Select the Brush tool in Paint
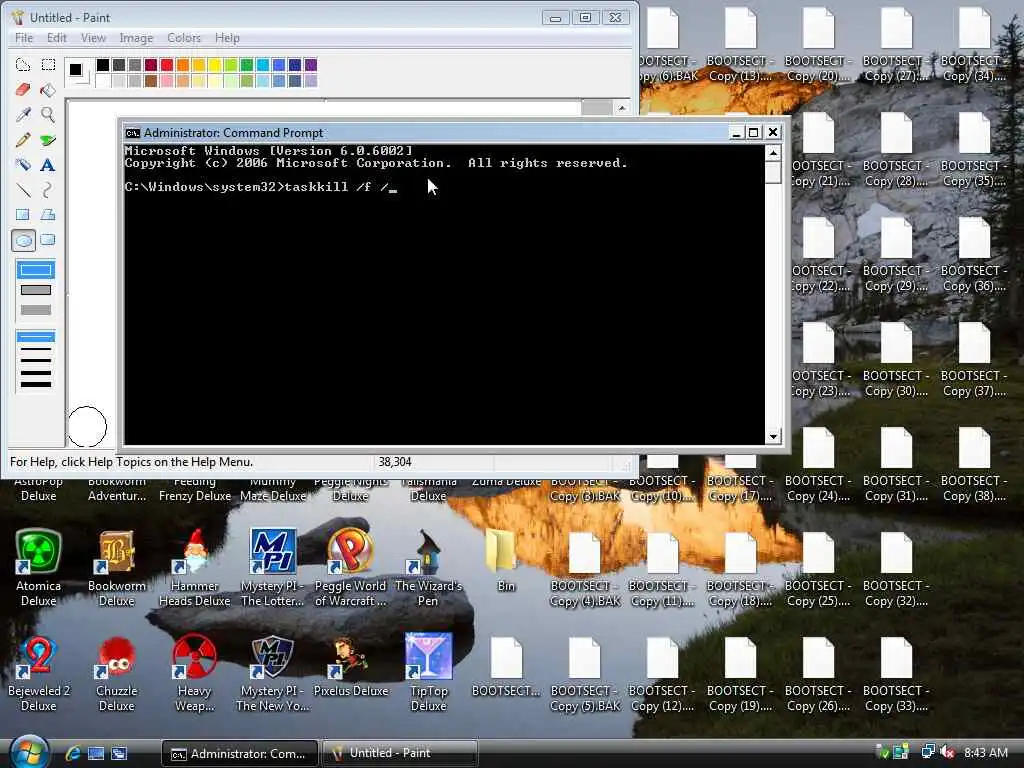 pos(48,140)
